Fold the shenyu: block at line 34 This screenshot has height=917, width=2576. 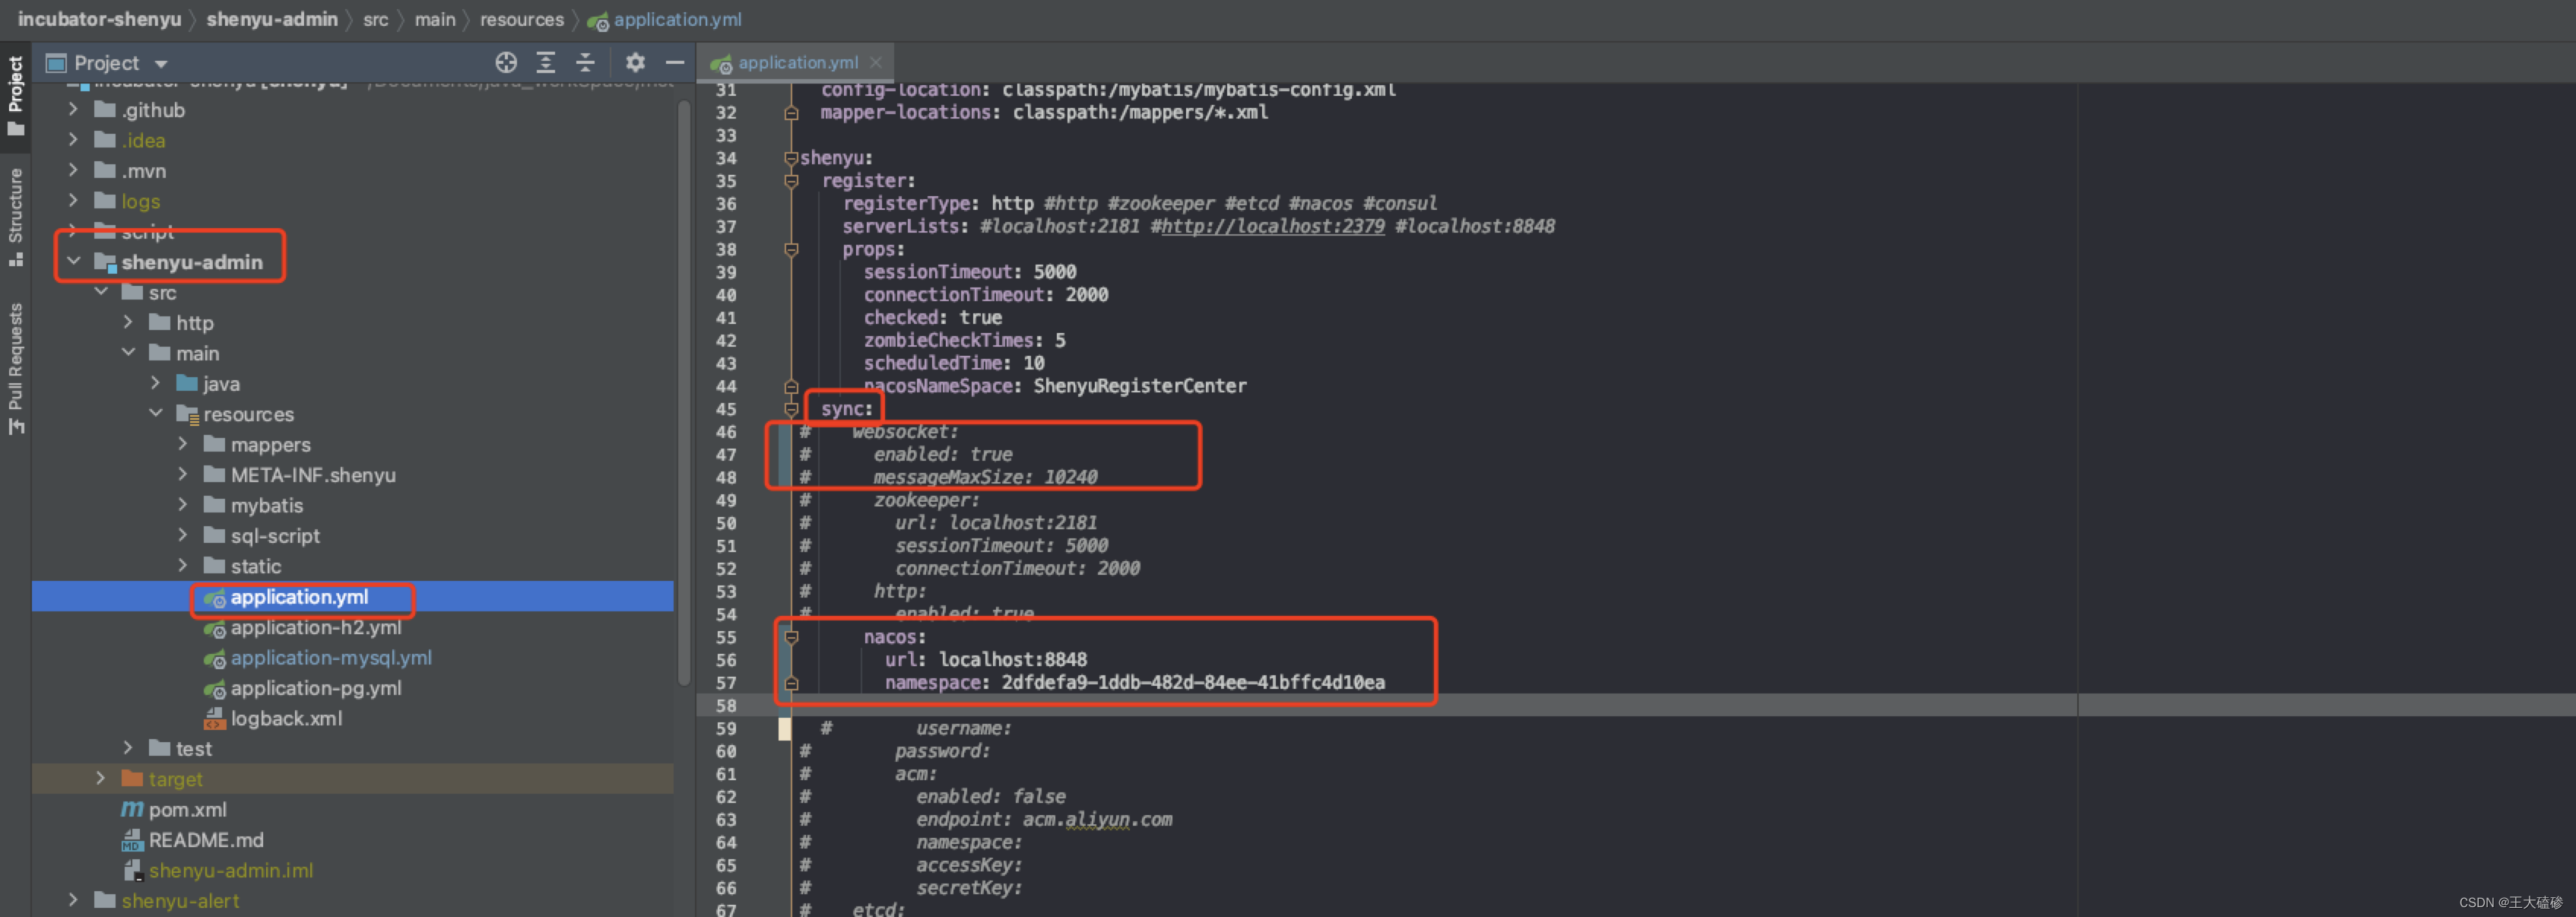pos(791,158)
